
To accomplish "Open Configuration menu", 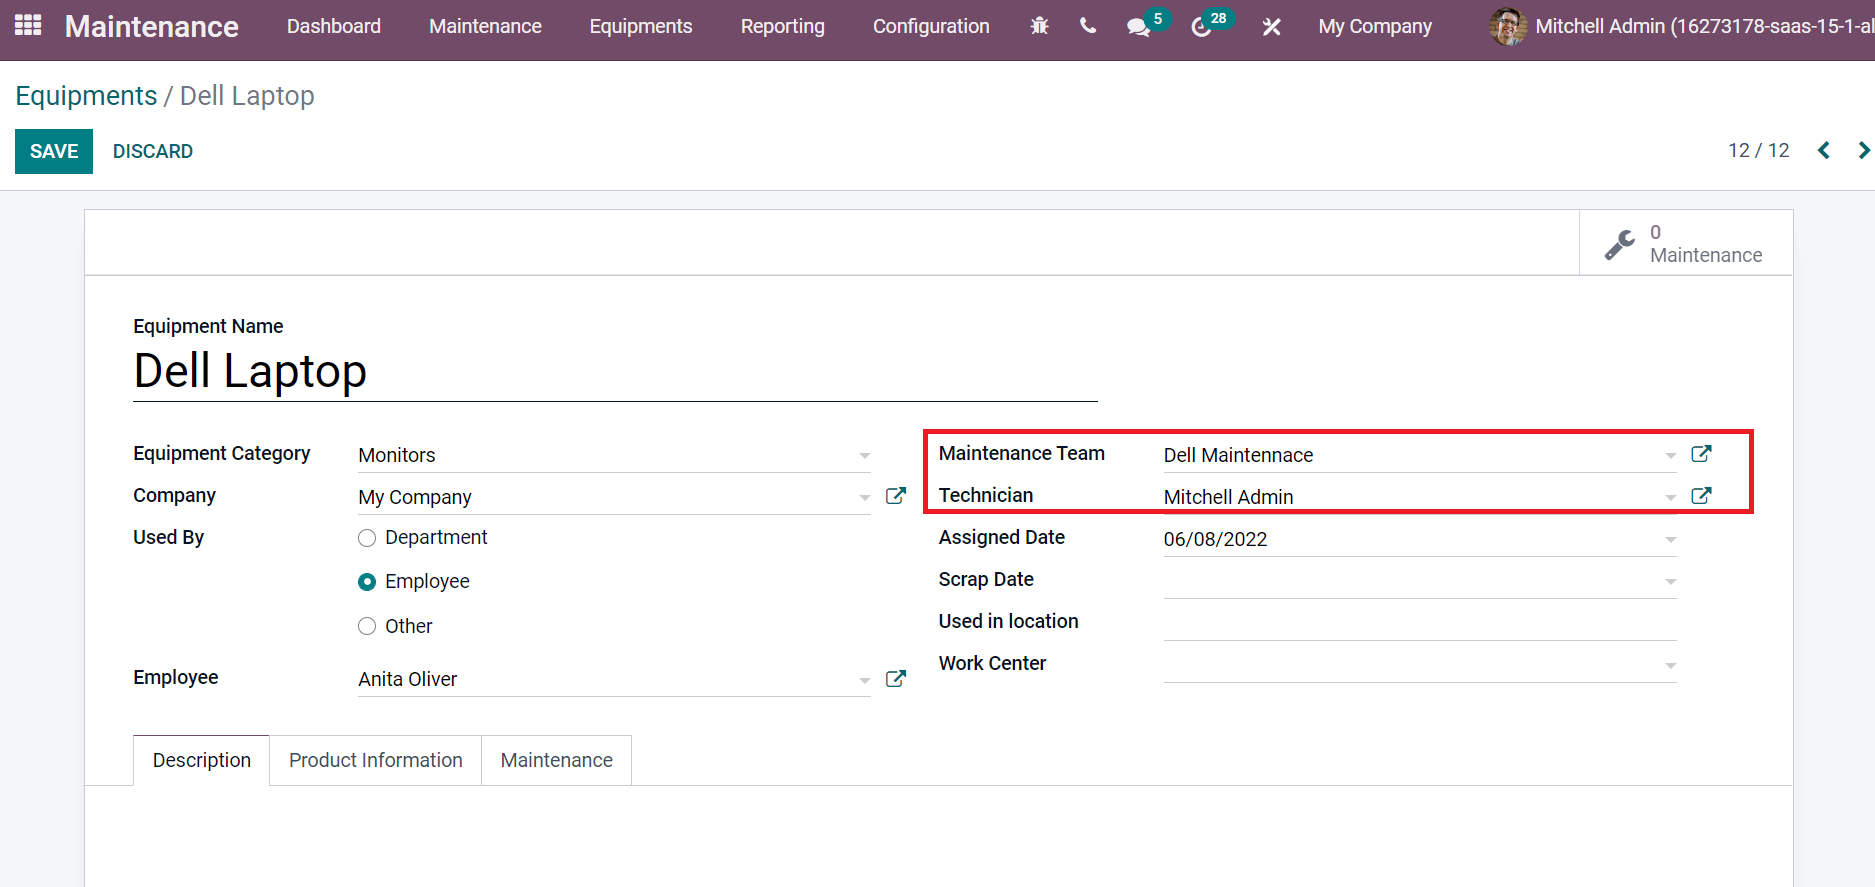I will pos(931,27).
